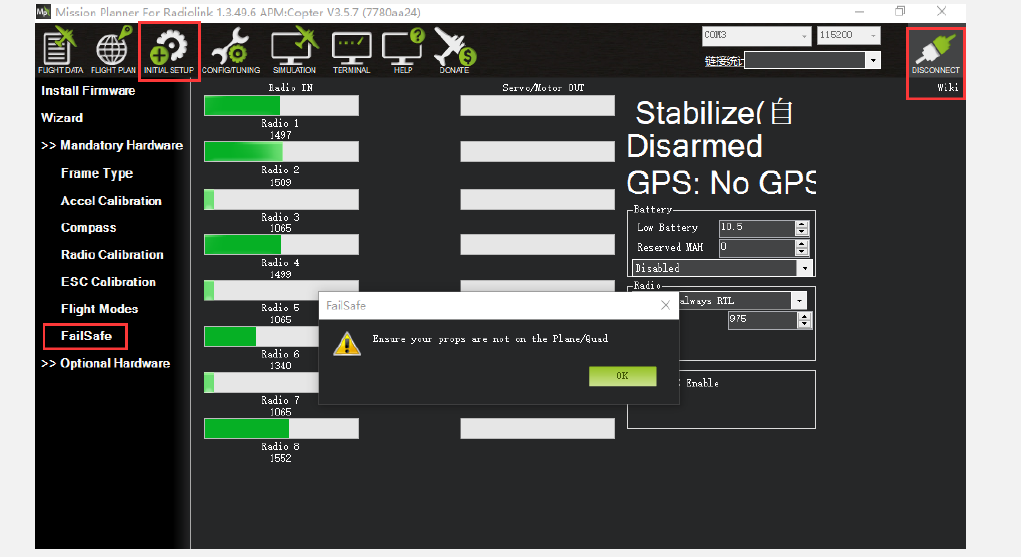1021x557 pixels.
Task: Open the Flight Data screen
Action: (60, 50)
